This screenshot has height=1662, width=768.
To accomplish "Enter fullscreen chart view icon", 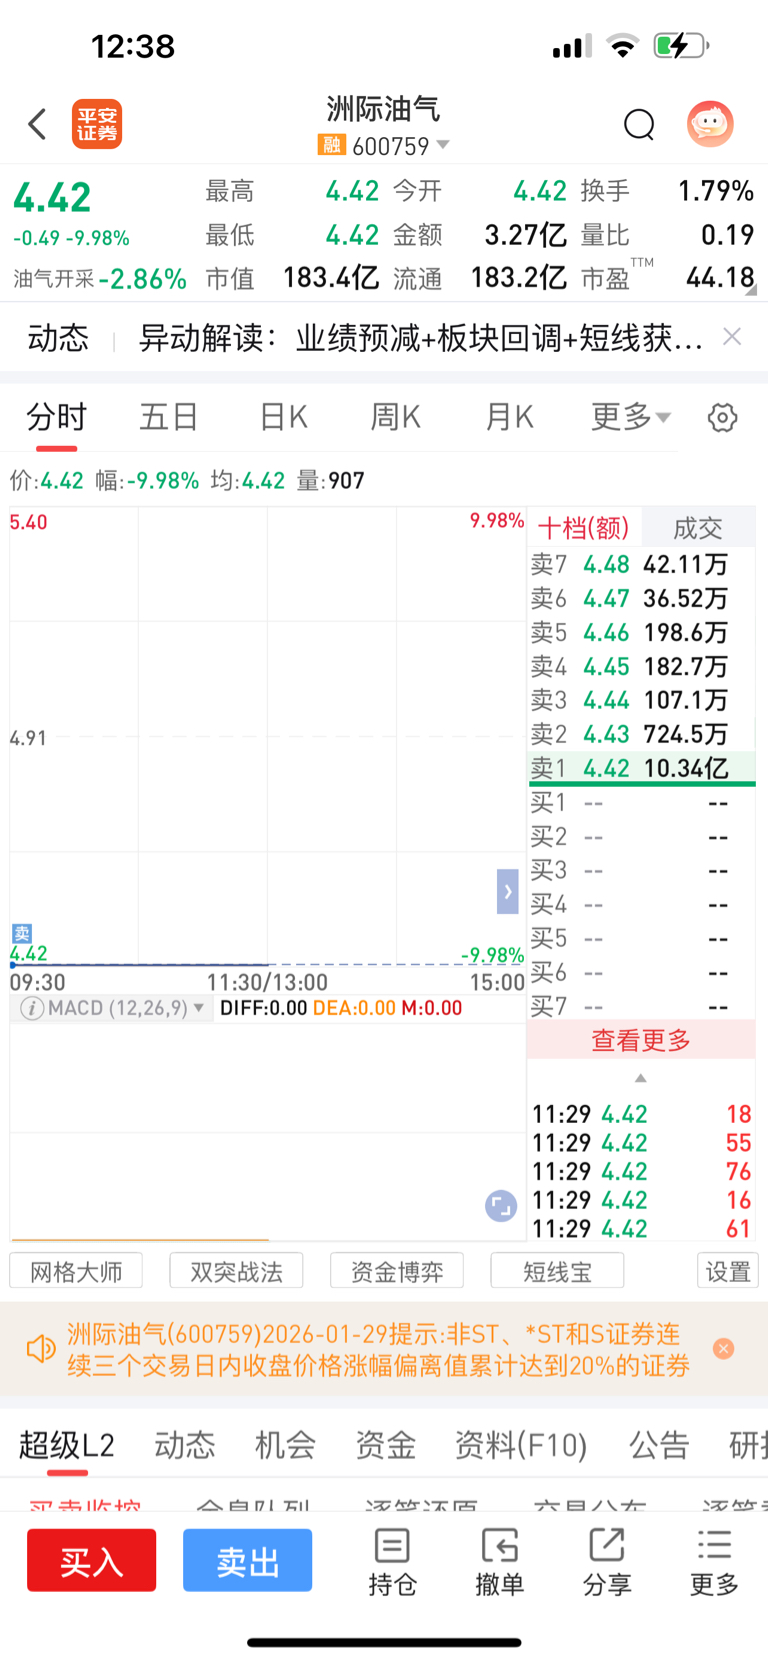I will [501, 1206].
